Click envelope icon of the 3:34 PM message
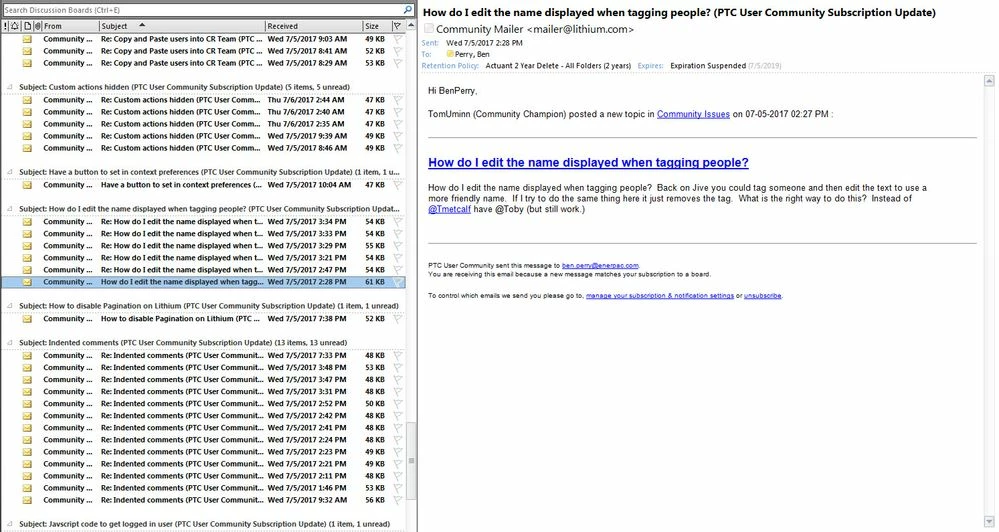Screen dimensions: 999x532 (x=27, y=222)
